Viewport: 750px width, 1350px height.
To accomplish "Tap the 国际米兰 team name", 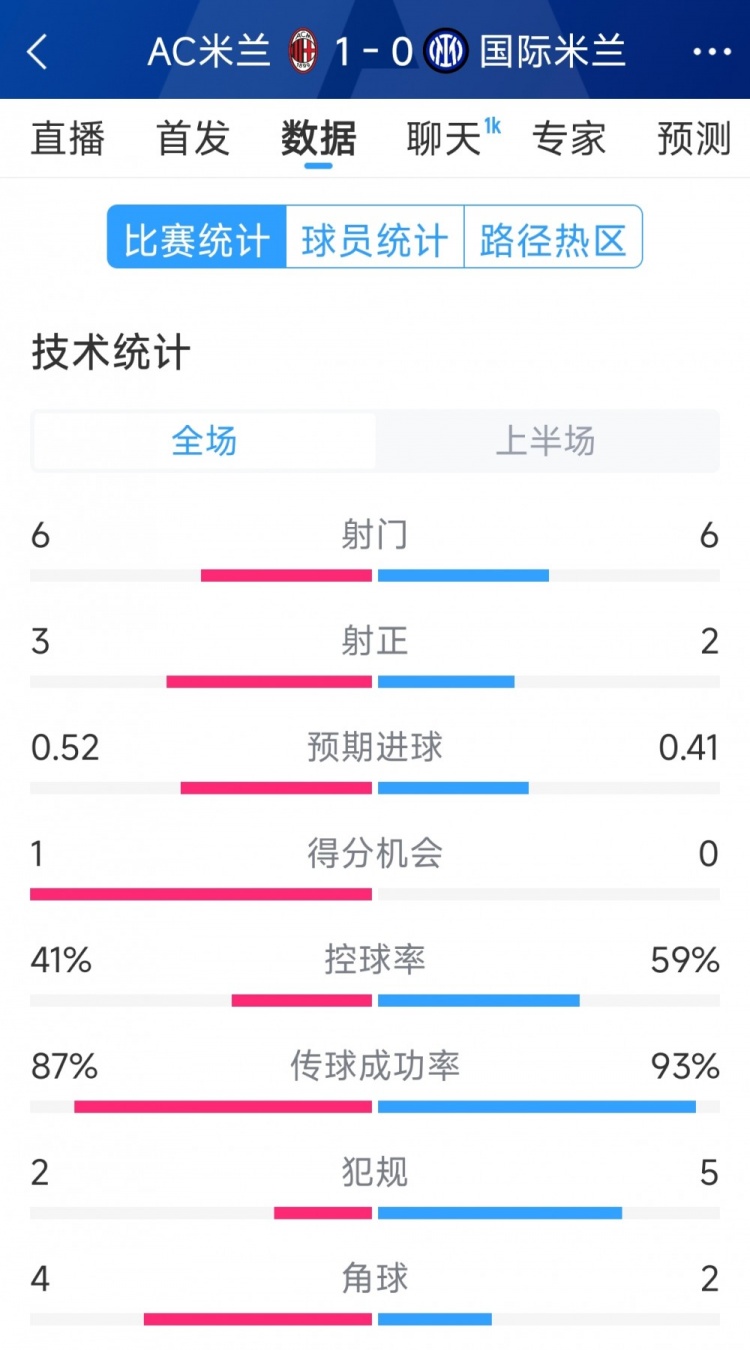I will click(552, 51).
